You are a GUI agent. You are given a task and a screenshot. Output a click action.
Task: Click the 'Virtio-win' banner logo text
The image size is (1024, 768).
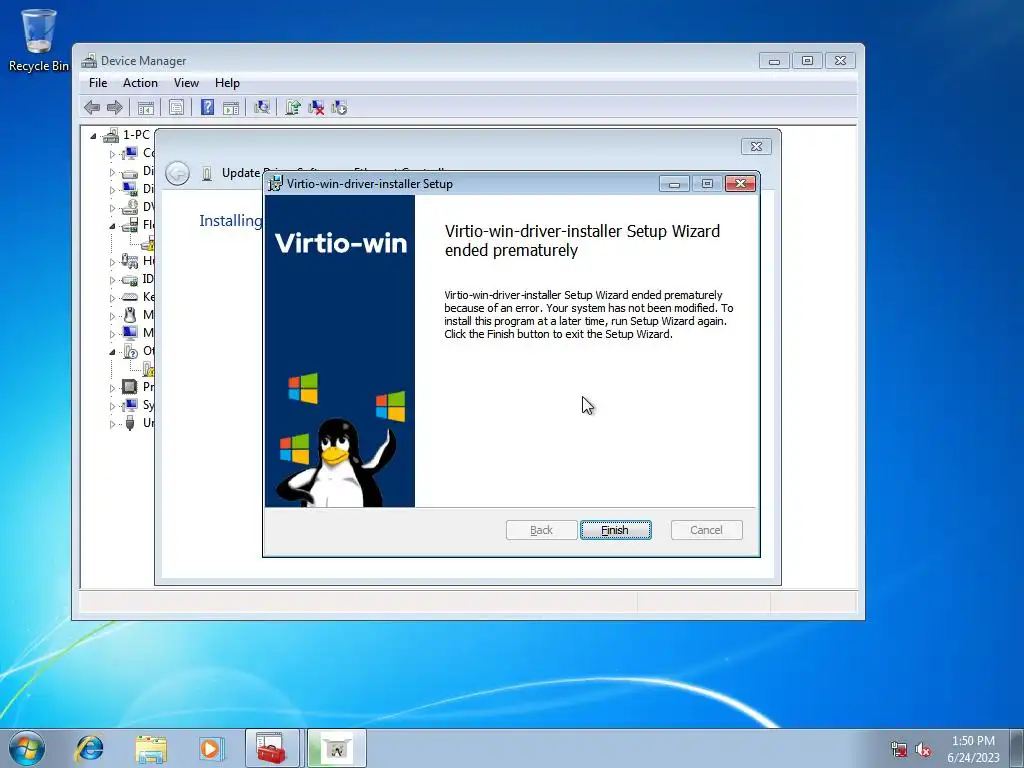click(341, 243)
